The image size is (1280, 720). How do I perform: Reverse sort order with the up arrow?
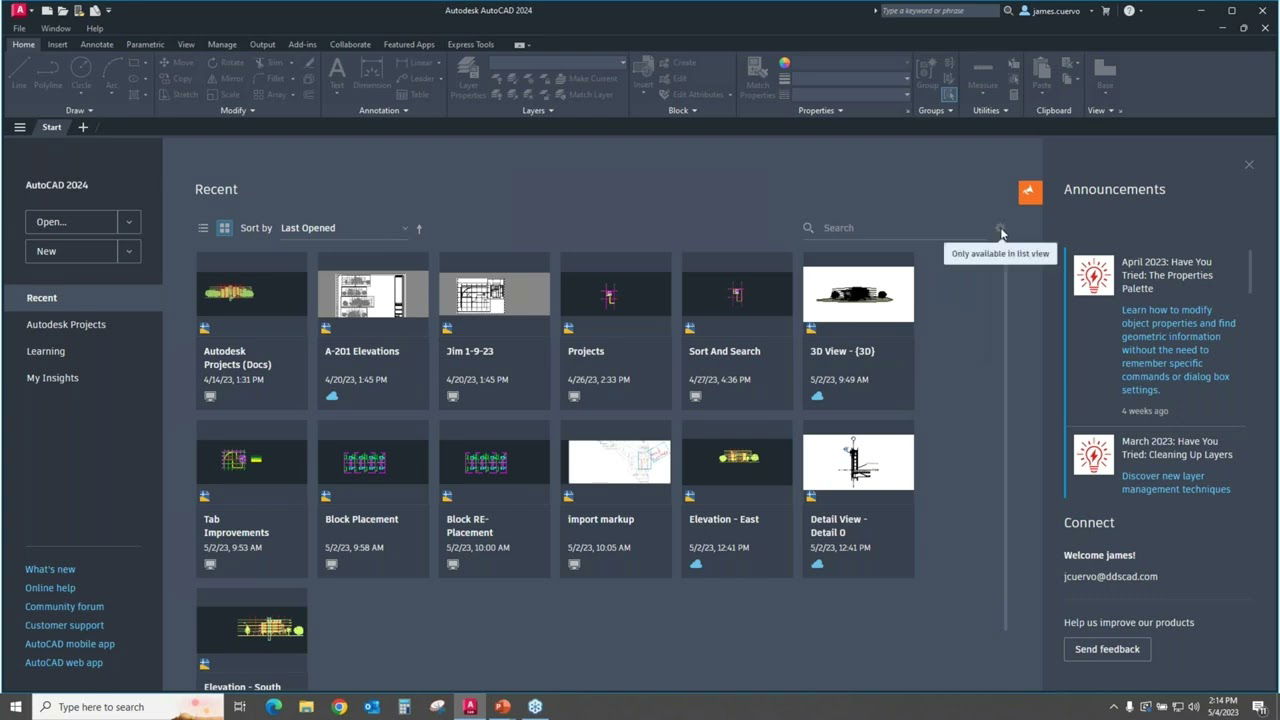click(419, 228)
